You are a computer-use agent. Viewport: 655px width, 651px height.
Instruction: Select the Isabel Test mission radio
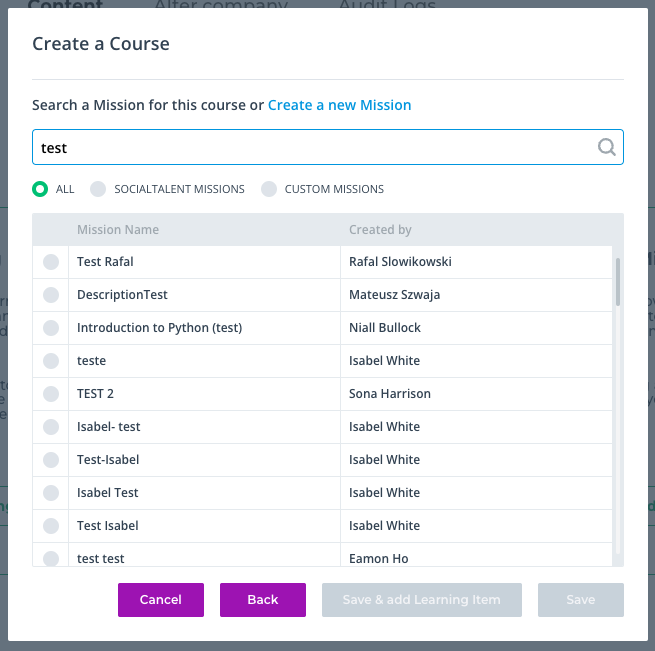[x=51, y=493]
